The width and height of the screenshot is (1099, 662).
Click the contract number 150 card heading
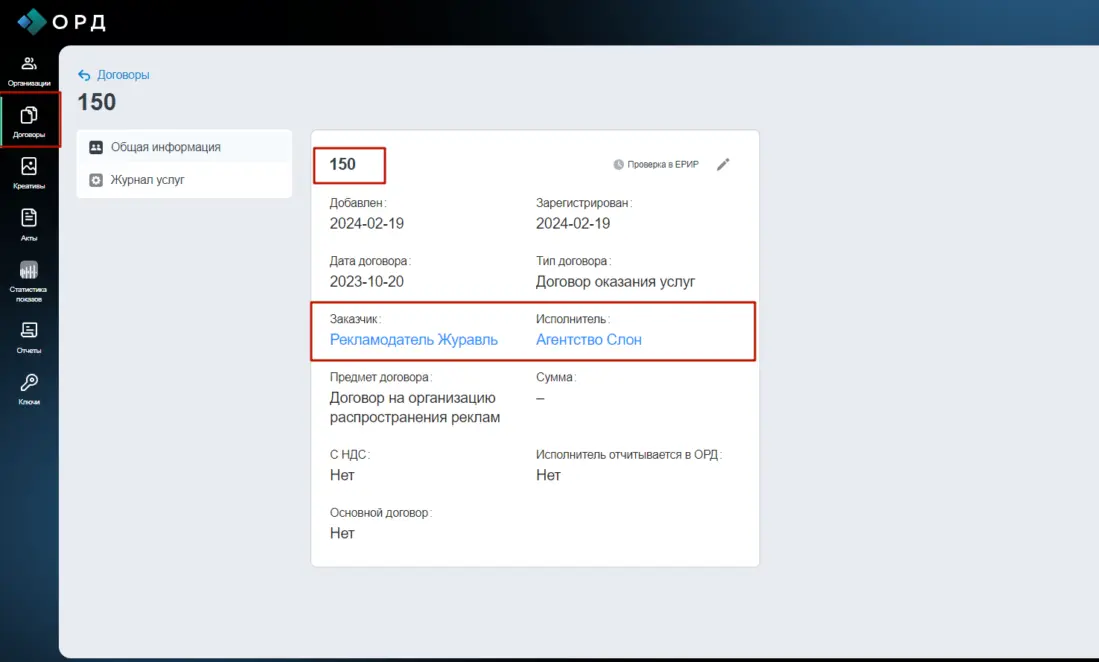(343, 165)
